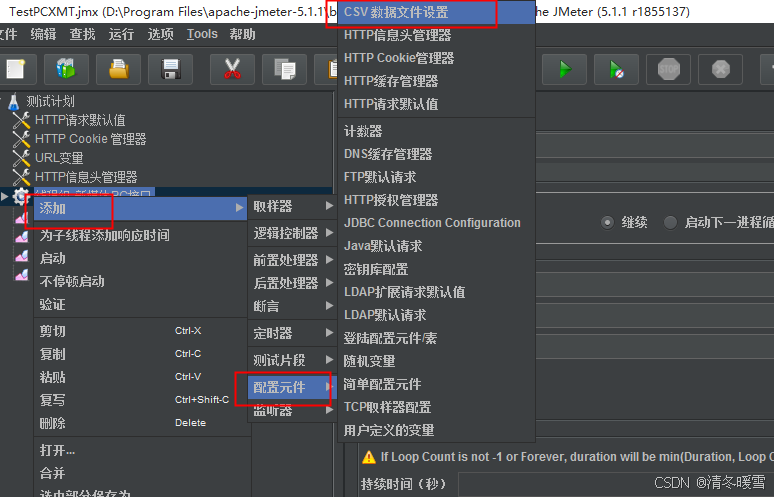Select the 继续 radio button
Screen dimensions: 774x497
click(x=608, y=223)
